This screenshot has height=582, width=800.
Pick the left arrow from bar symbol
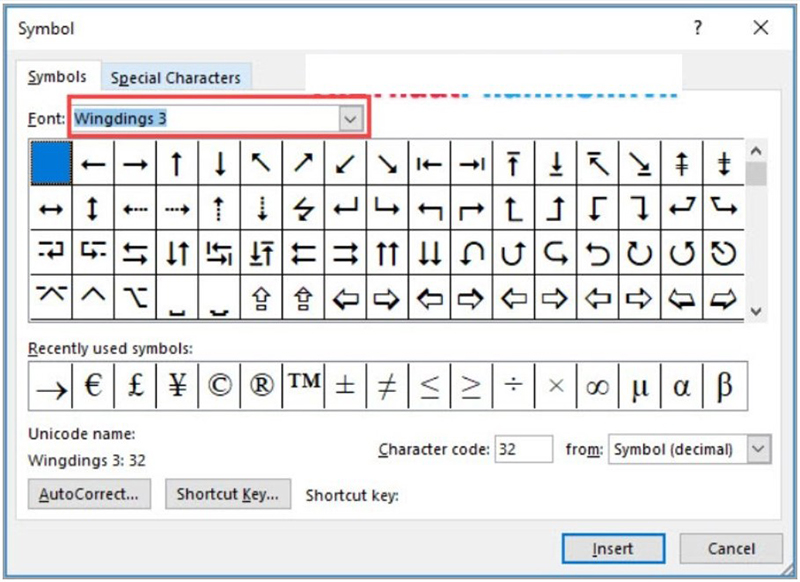[429, 164]
